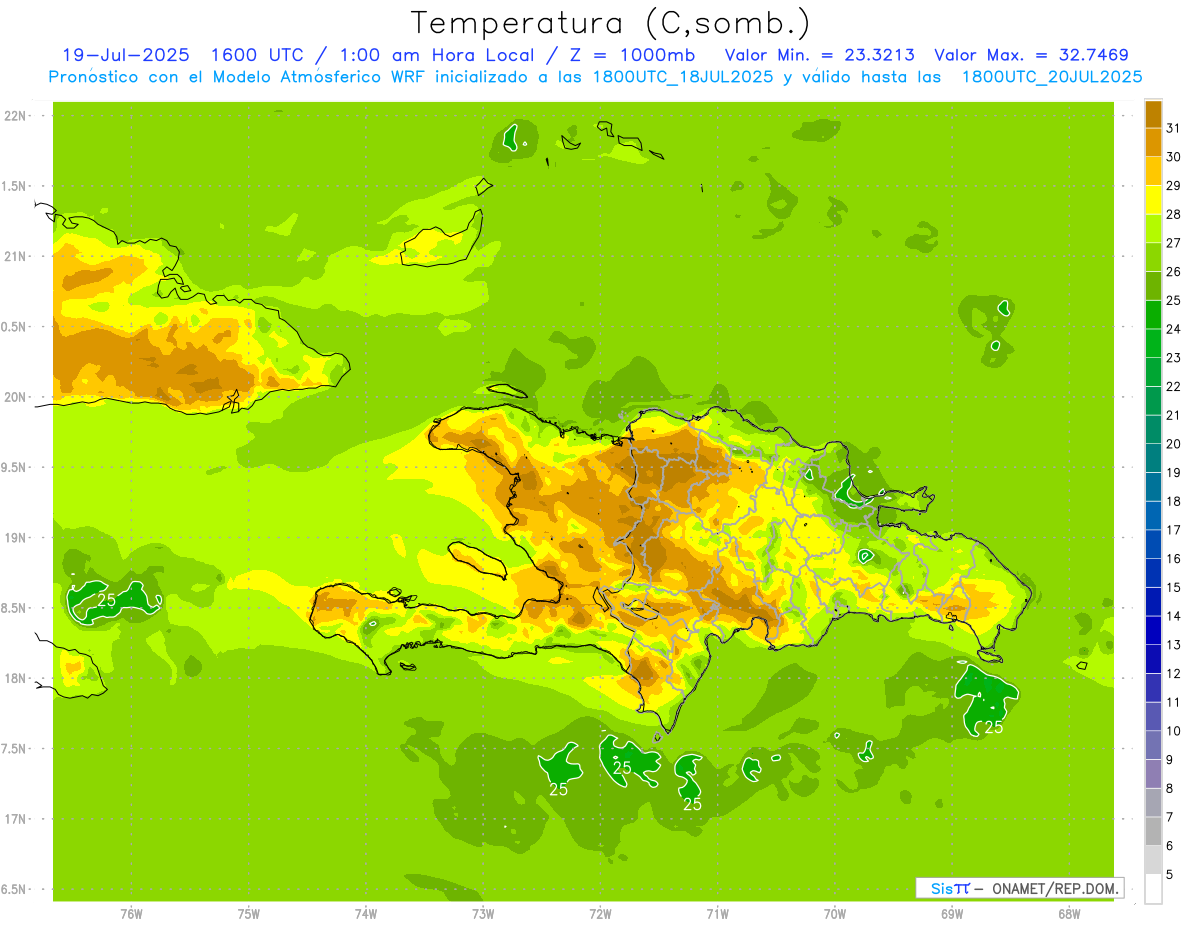Click the "73W" longitude axis label
The image size is (1200, 927).
click(483, 914)
